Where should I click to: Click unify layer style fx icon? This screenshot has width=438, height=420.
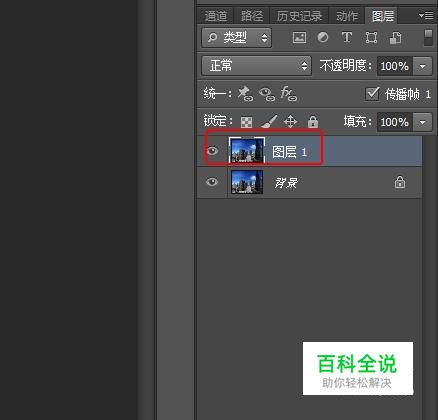pos(288,94)
